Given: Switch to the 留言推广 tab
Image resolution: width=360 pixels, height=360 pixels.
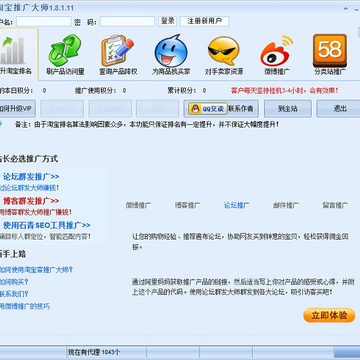Looking at the screenshot, I should pos(335,205).
